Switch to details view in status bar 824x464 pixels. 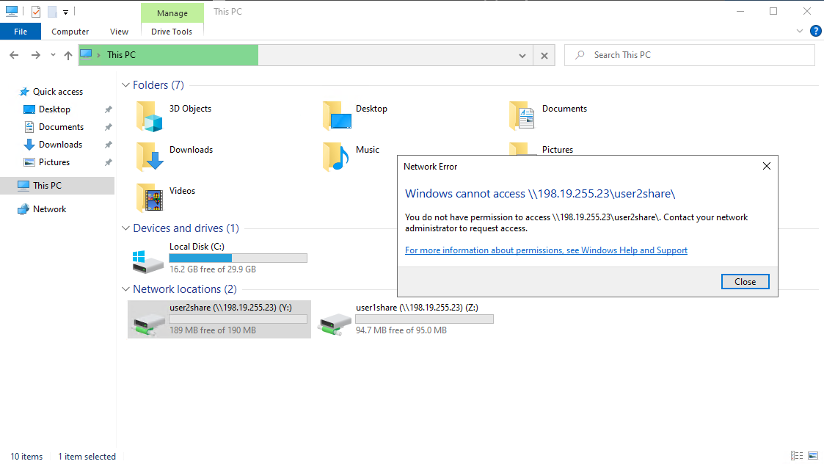click(797, 456)
